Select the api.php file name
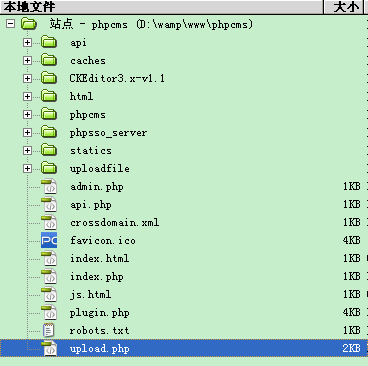The height and width of the screenshot is (366, 368). pyautogui.click(x=91, y=205)
